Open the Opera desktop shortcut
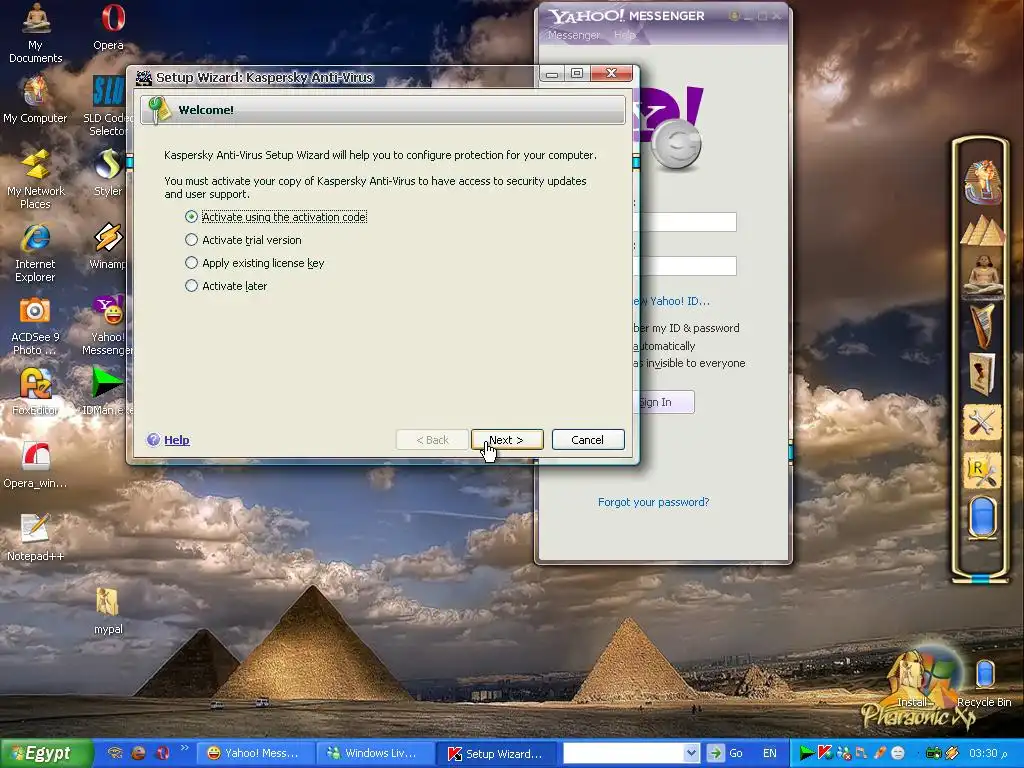The width and height of the screenshot is (1024, 768). pyautogui.click(x=108, y=28)
